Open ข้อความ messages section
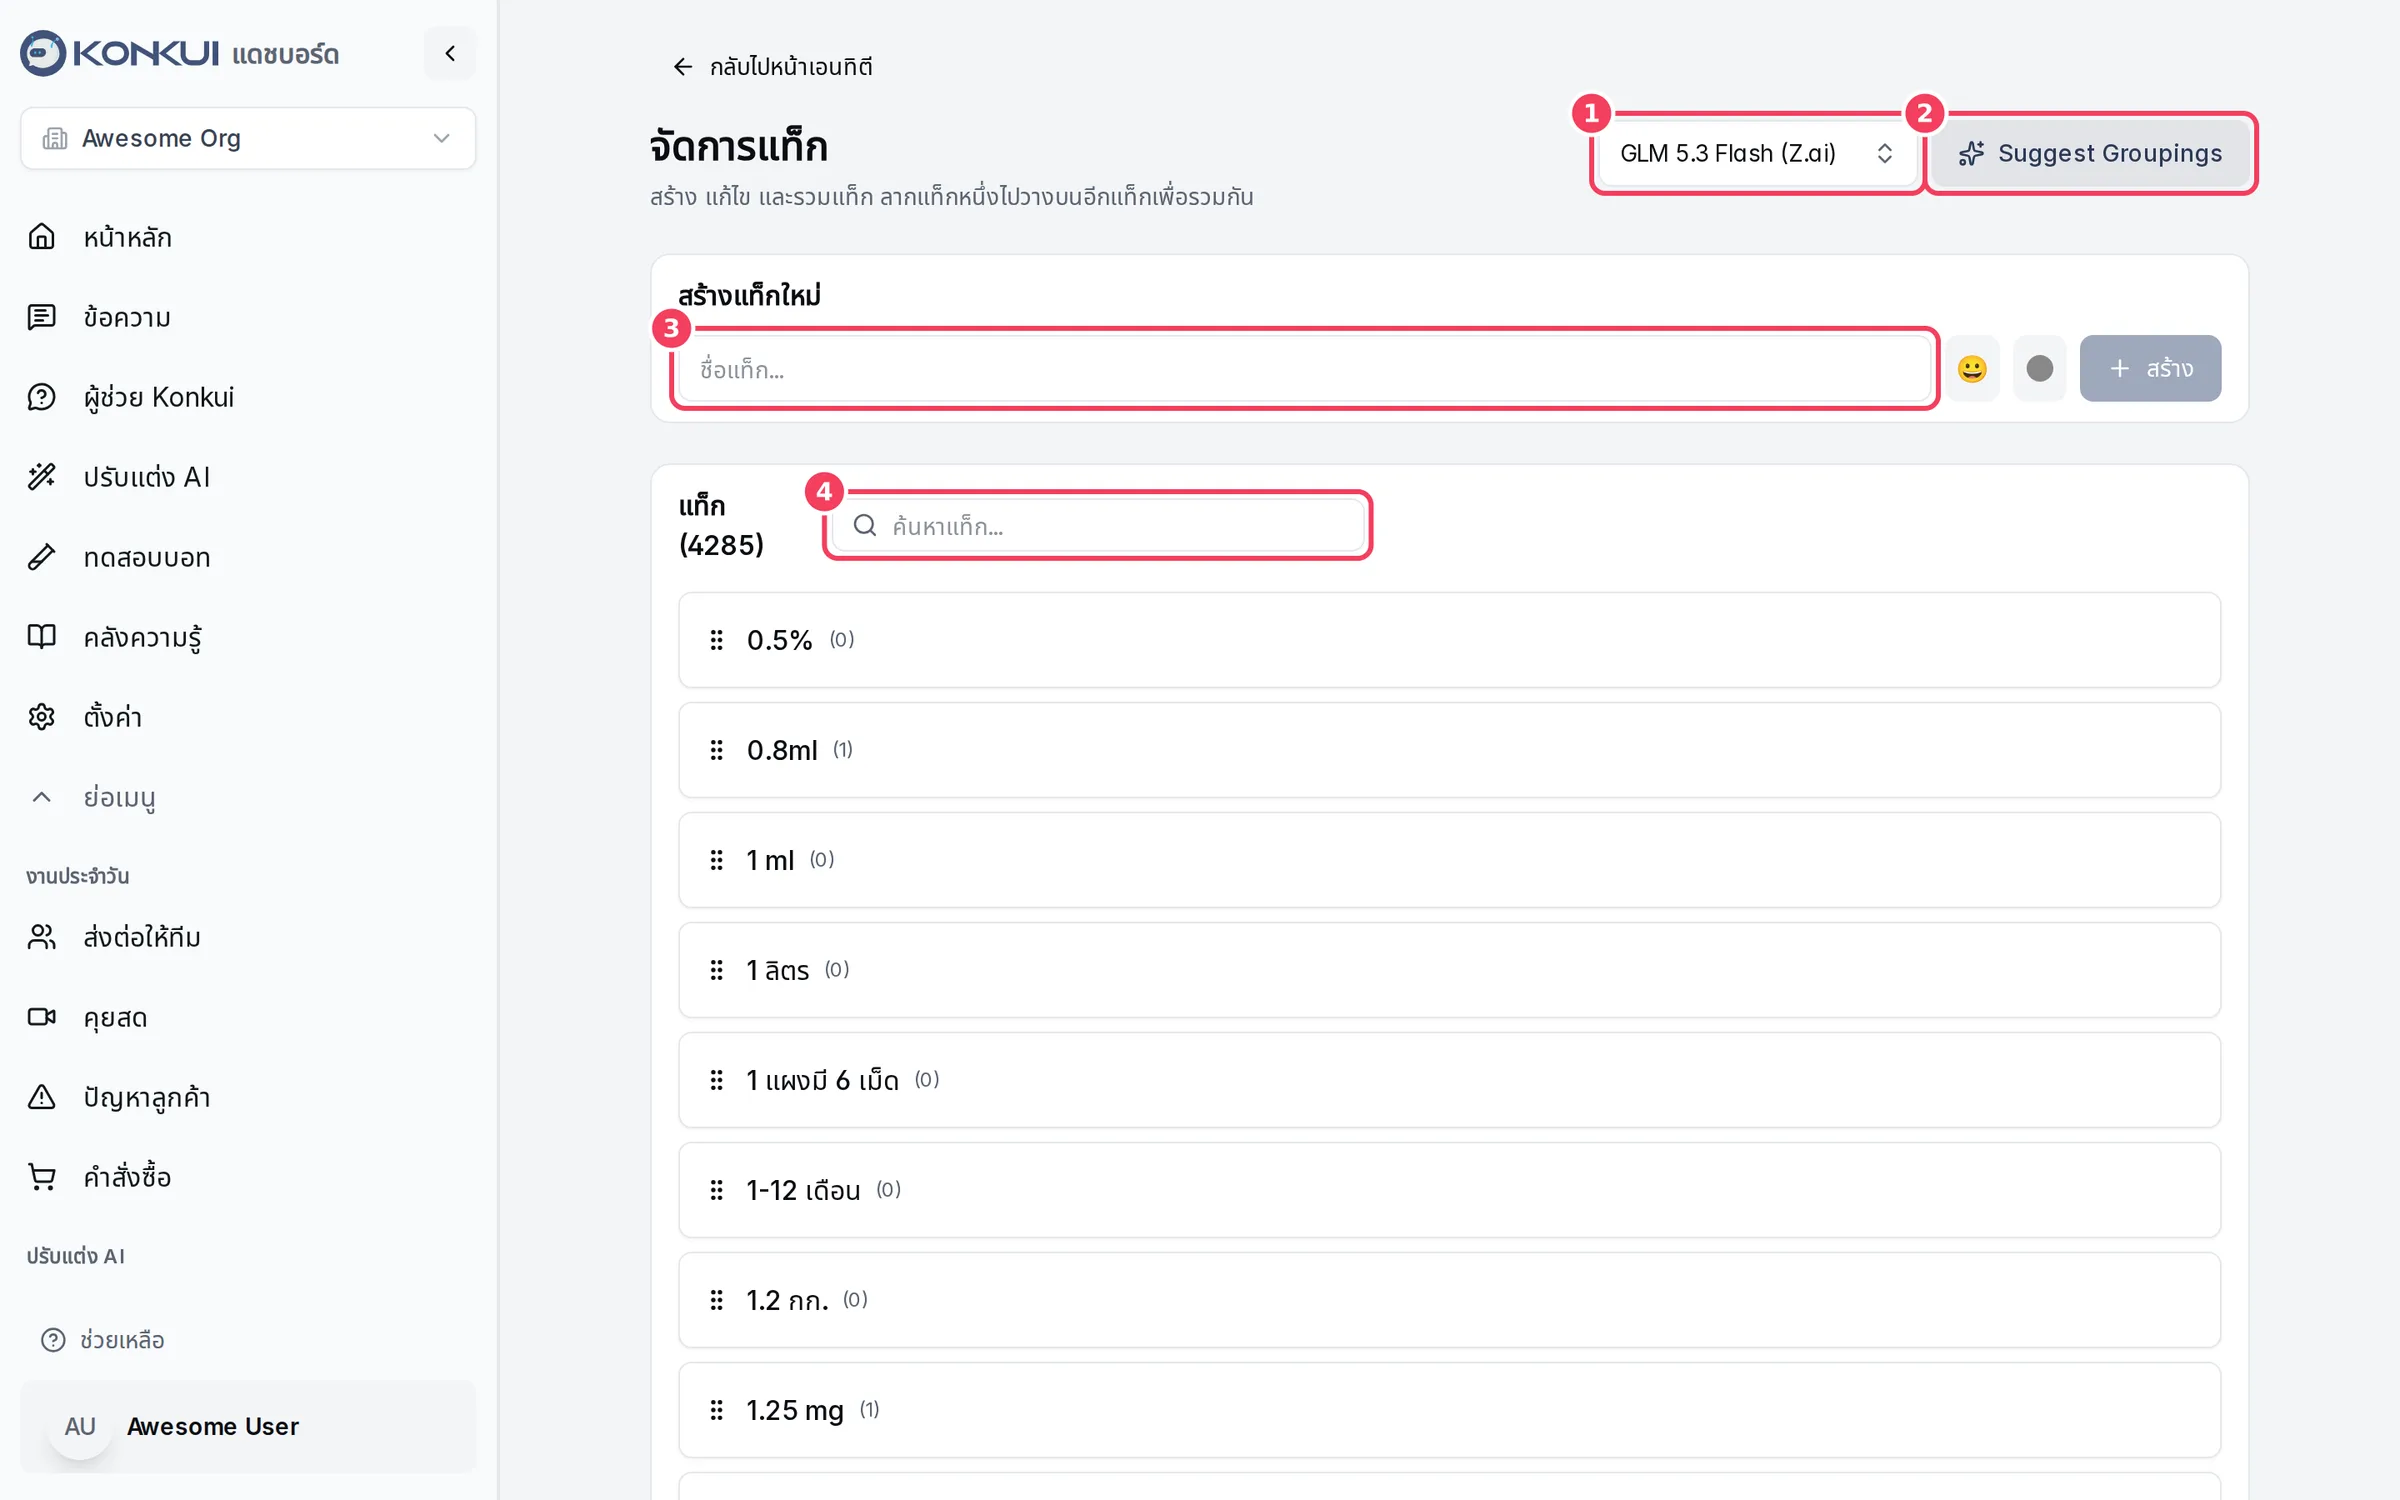The width and height of the screenshot is (2400, 1500). pyautogui.click(x=127, y=317)
